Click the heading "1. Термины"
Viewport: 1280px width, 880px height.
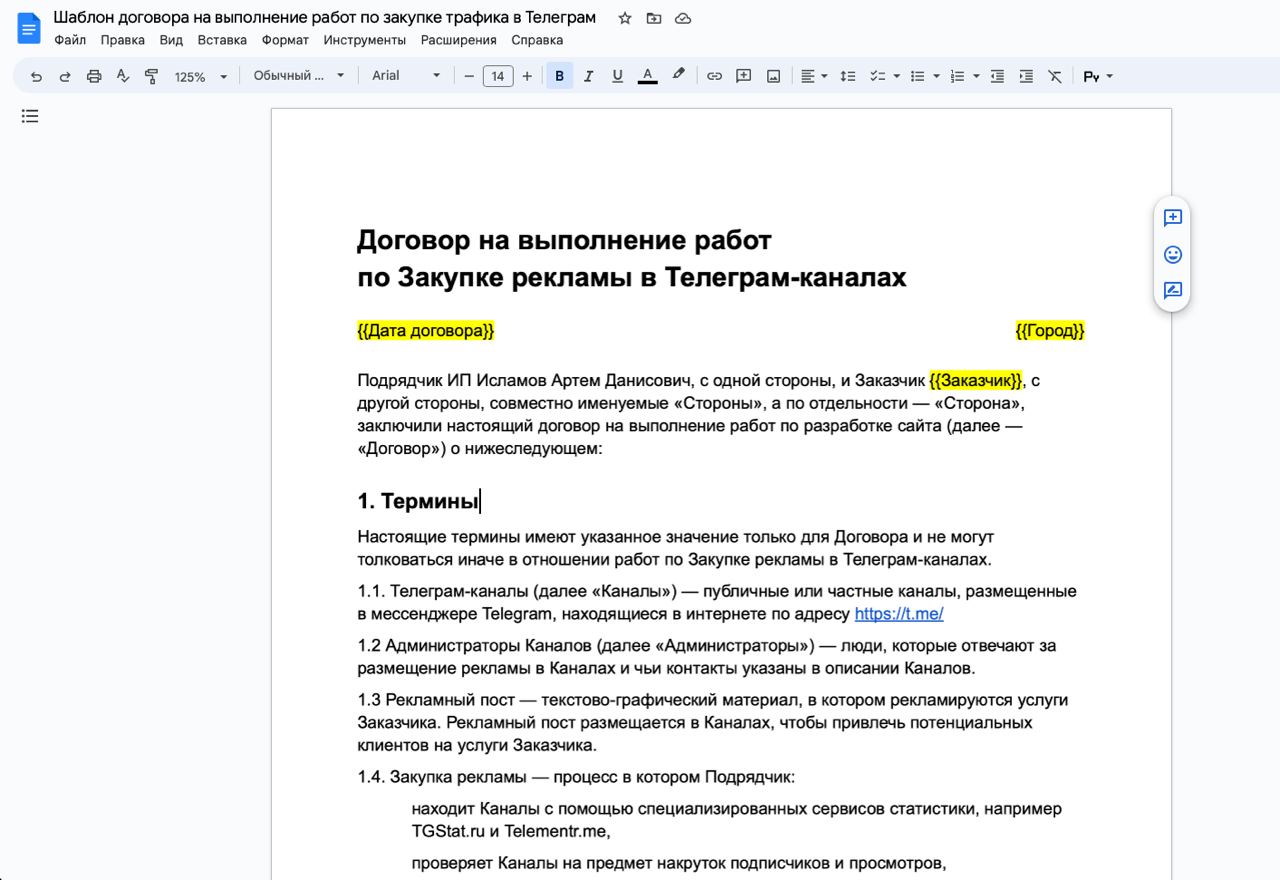418,501
